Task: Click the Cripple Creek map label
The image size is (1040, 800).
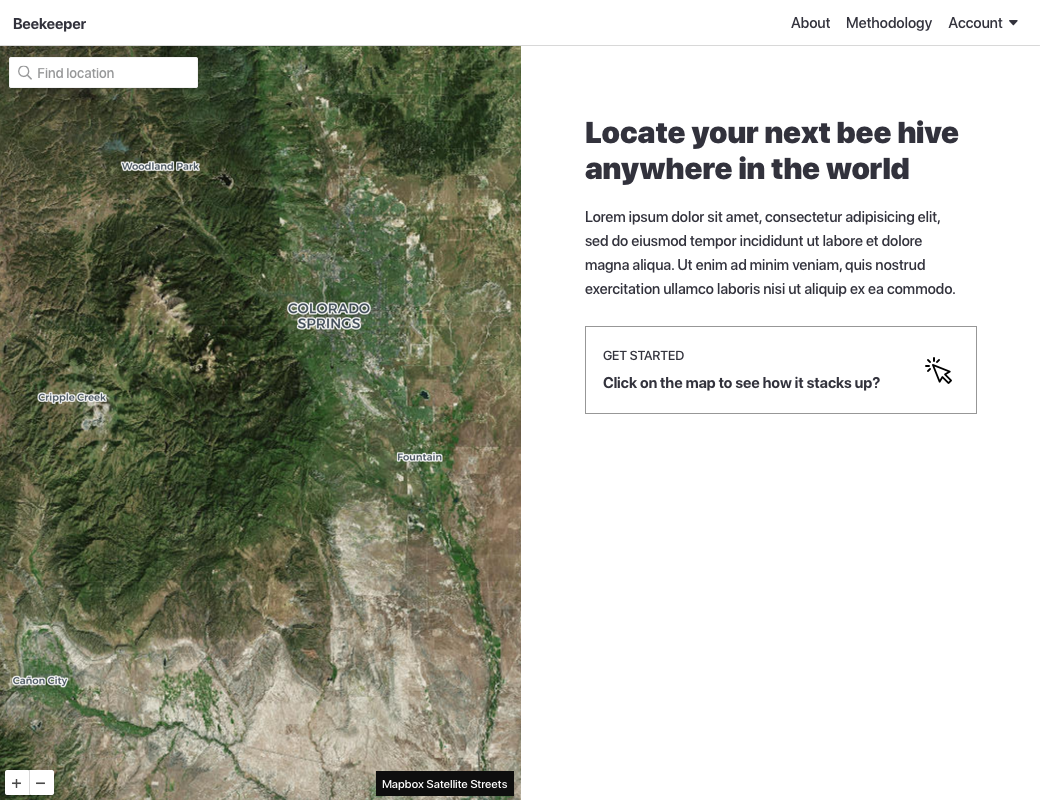Action: 72,397
